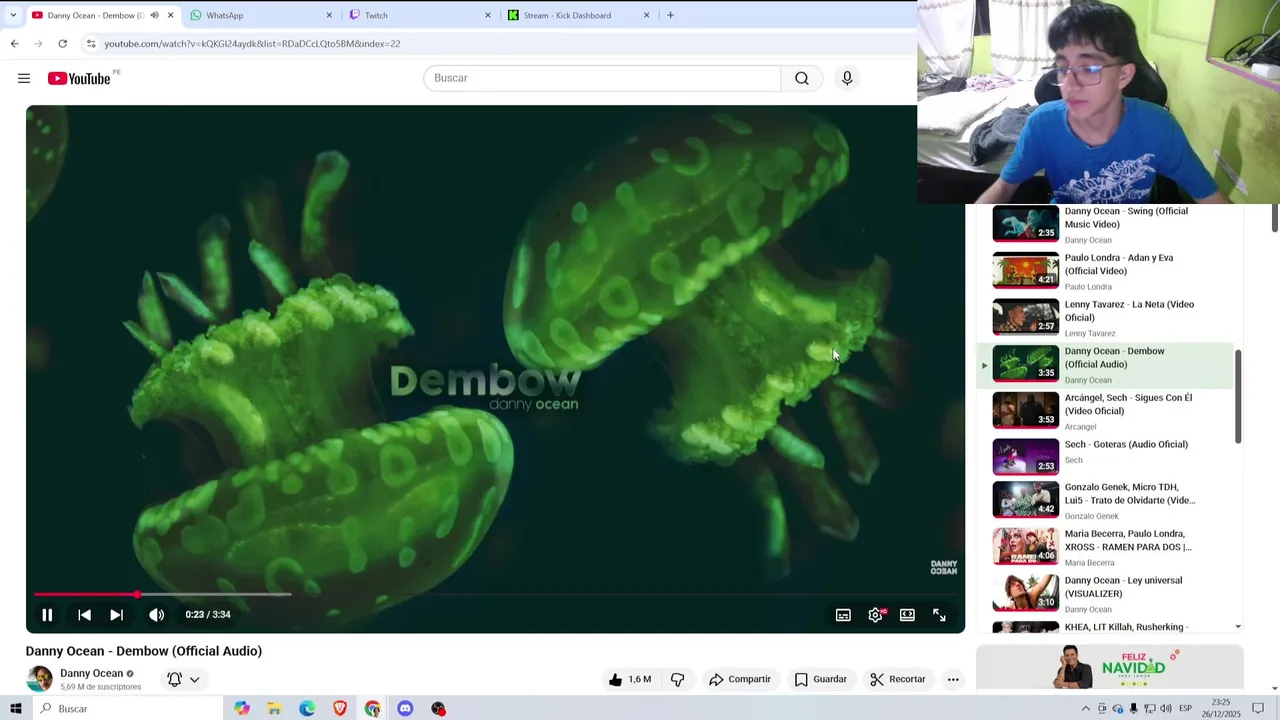Switch to theater mode
Image resolution: width=1280 pixels, height=720 pixels.
tap(907, 615)
